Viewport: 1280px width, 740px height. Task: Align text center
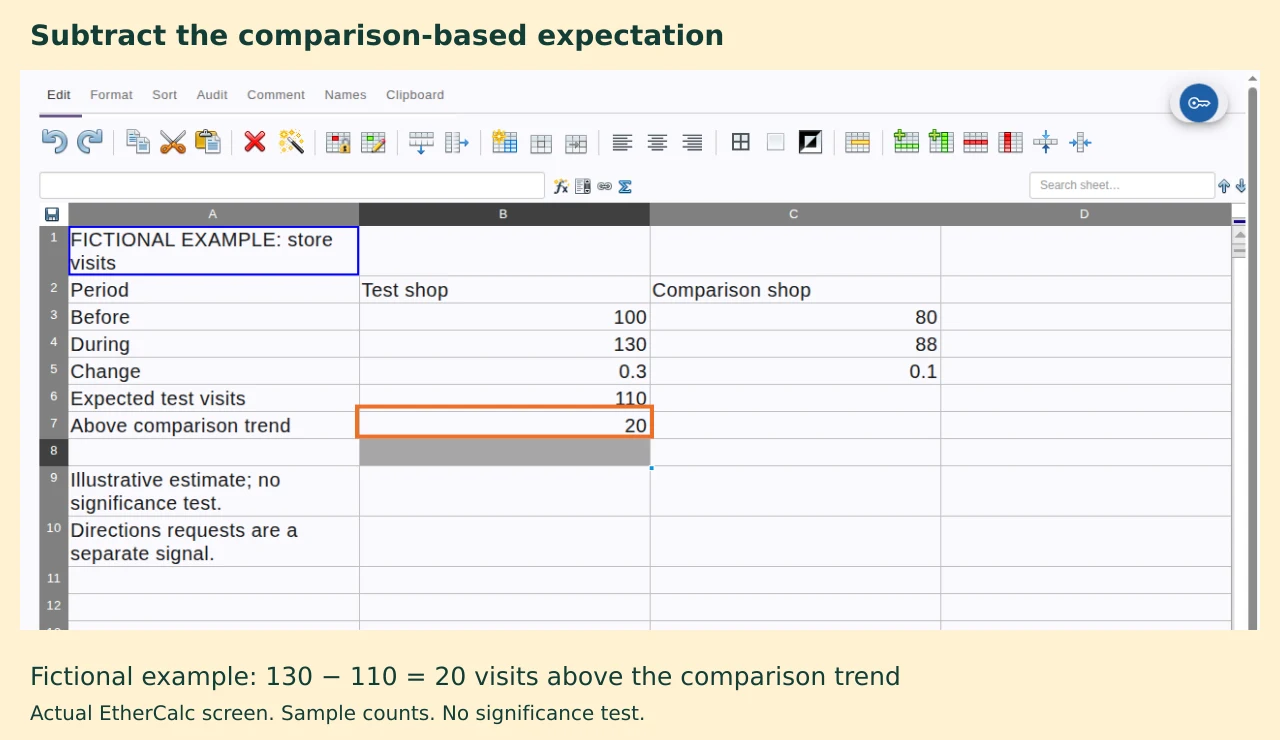[657, 143]
